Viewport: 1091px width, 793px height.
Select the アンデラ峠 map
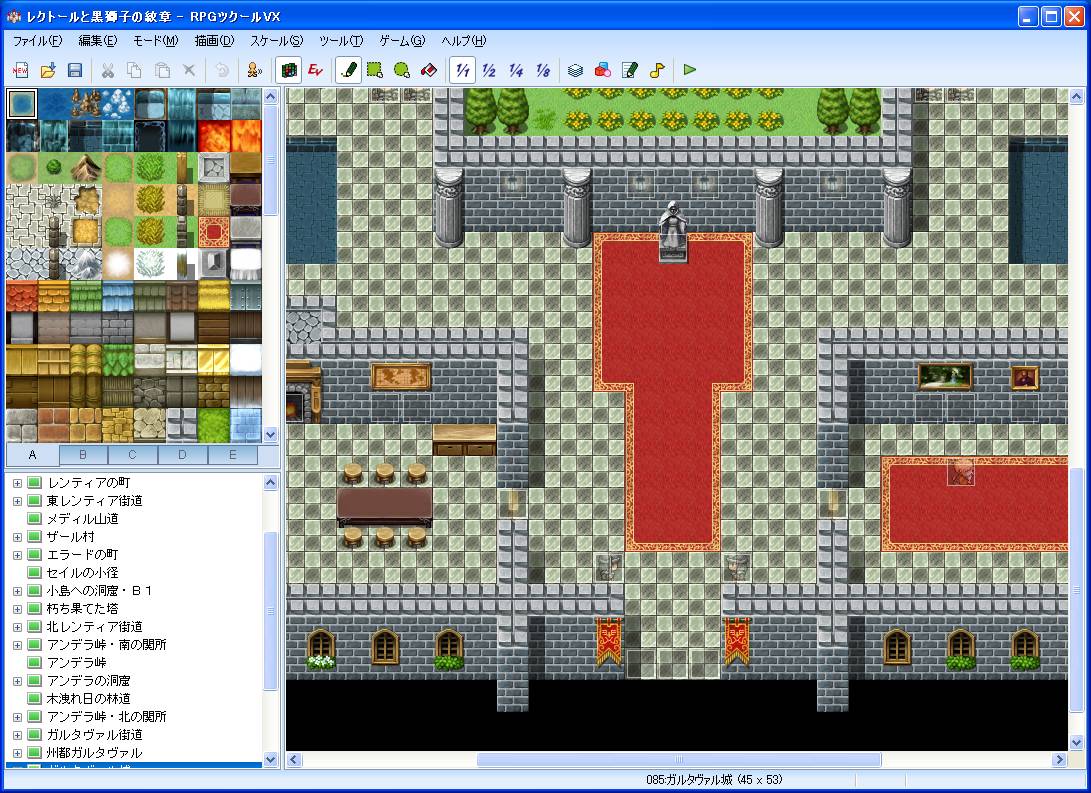point(77,663)
